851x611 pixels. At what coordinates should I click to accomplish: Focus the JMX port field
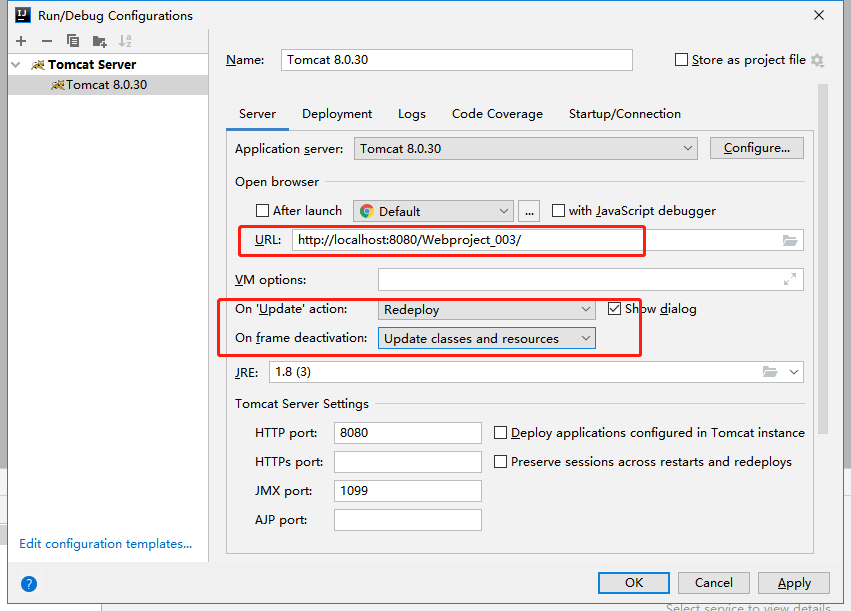[x=408, y=491]
